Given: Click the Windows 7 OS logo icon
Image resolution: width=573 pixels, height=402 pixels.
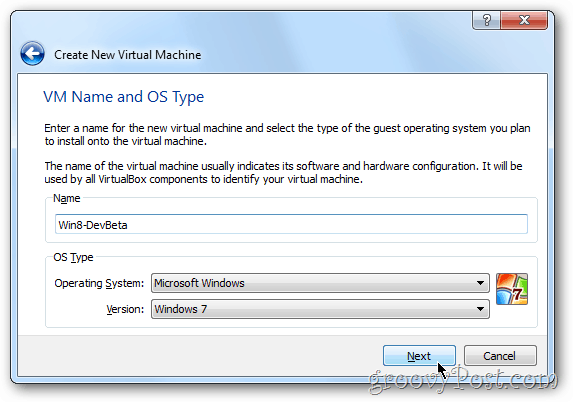Looking at the screenshot, I should [x=512, y=289].
